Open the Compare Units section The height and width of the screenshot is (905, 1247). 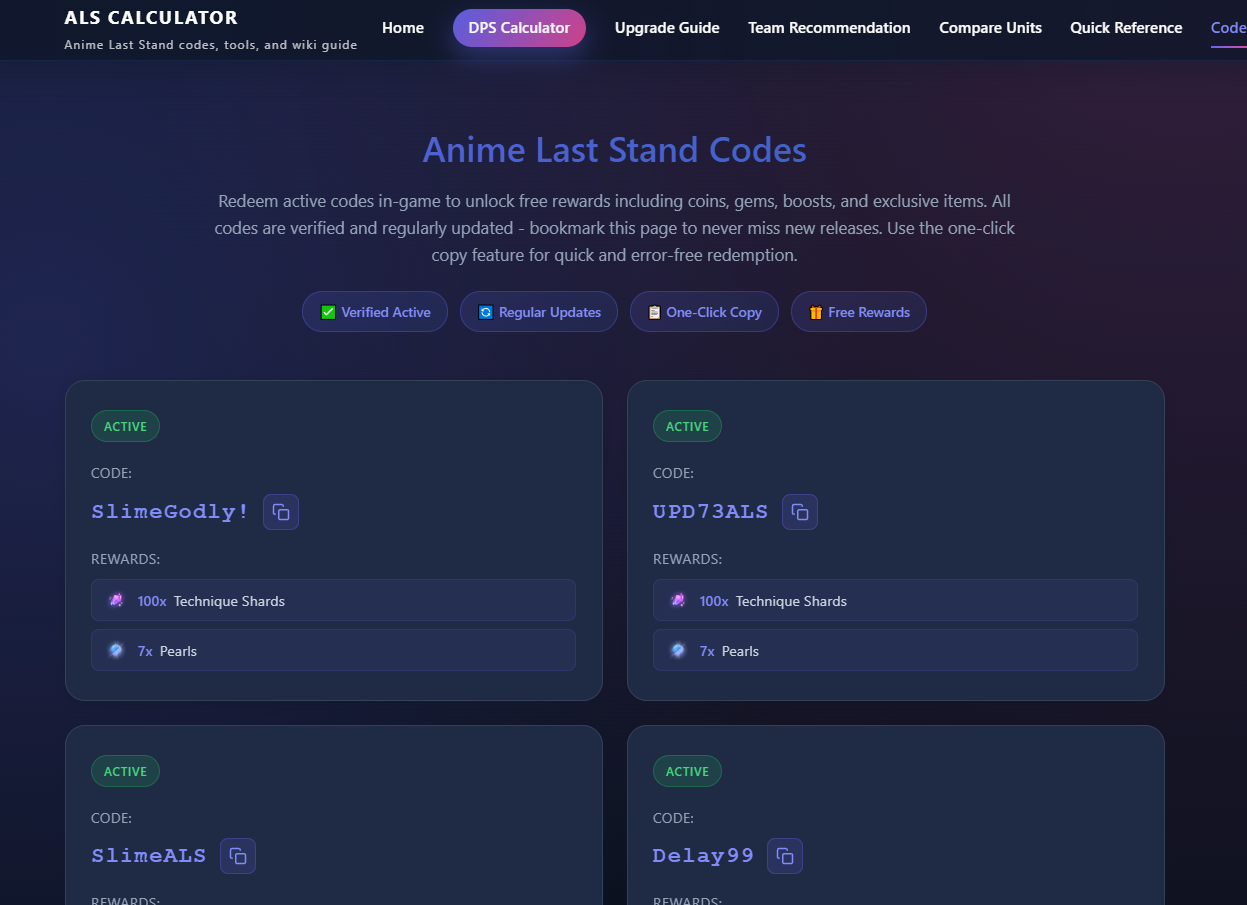coord(990,28)
